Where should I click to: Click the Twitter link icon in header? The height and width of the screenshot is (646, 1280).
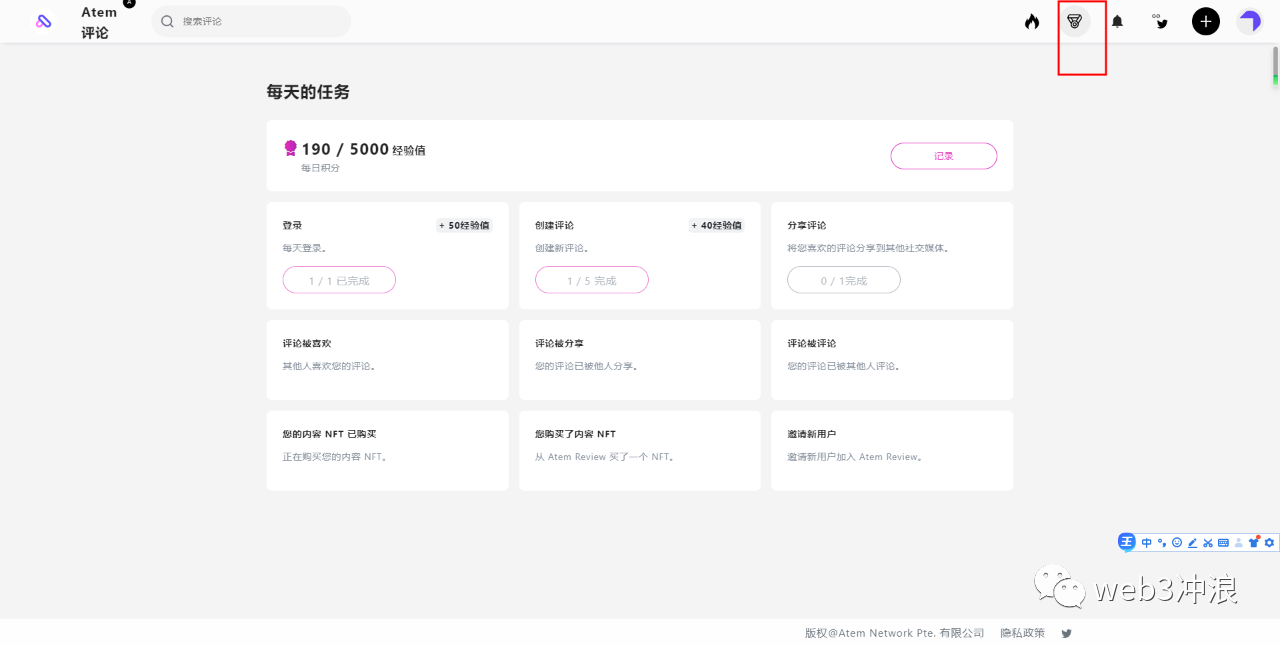[1160, 21]
